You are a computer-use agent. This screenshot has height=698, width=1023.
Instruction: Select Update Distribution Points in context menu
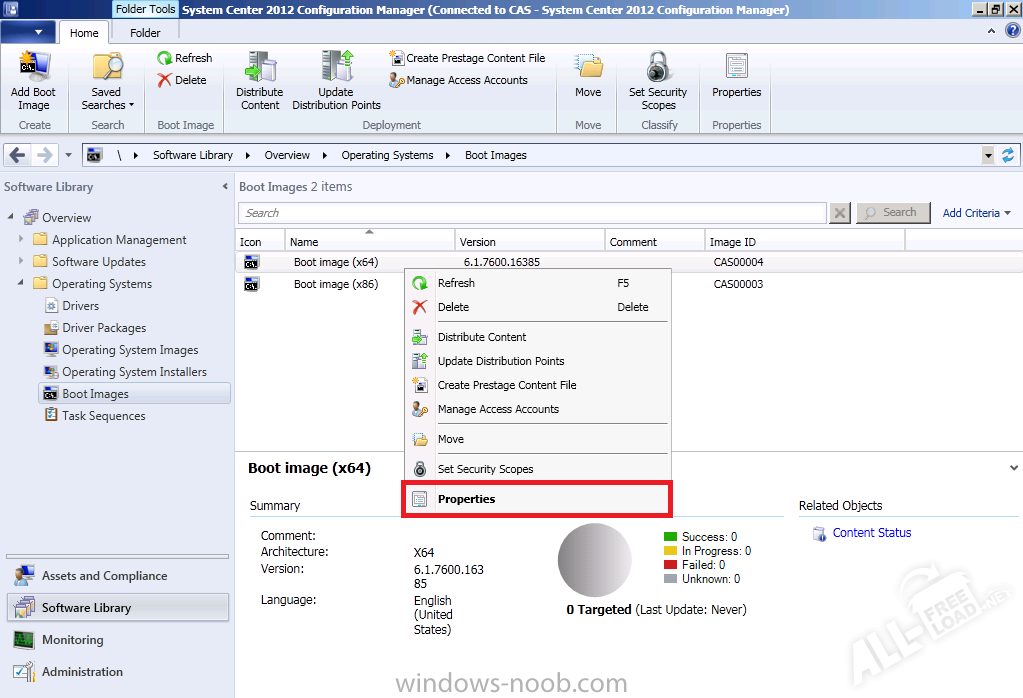(500, 361)
